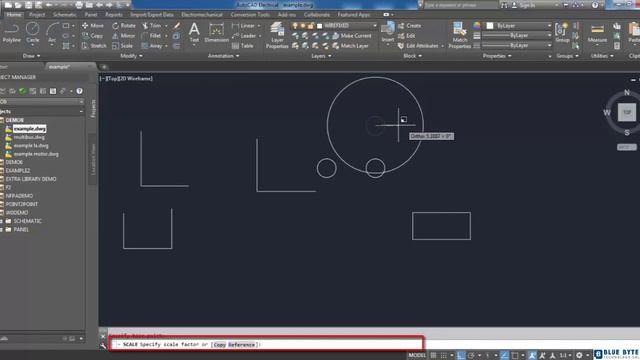Activate the Stretch tool

94,46
